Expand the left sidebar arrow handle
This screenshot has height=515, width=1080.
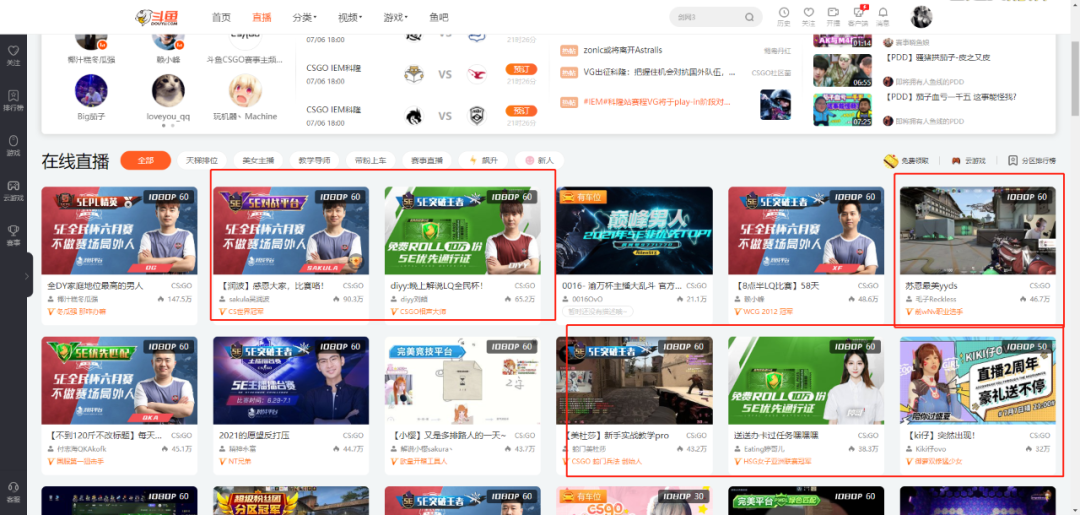pyautogui.click(x=26, y=275)
